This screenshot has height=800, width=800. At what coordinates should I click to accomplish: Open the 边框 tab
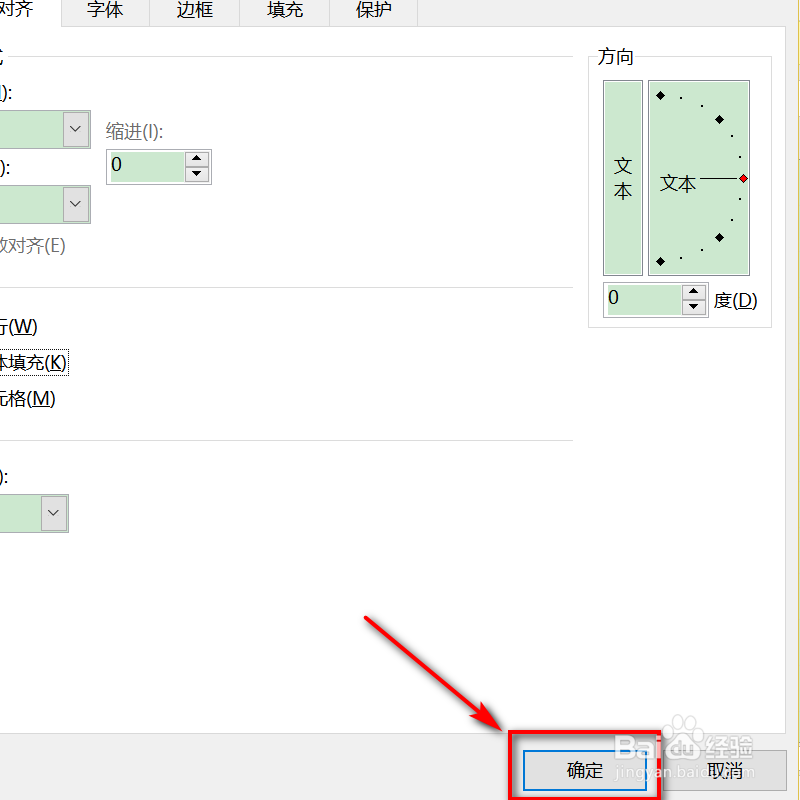click(194, 12)
